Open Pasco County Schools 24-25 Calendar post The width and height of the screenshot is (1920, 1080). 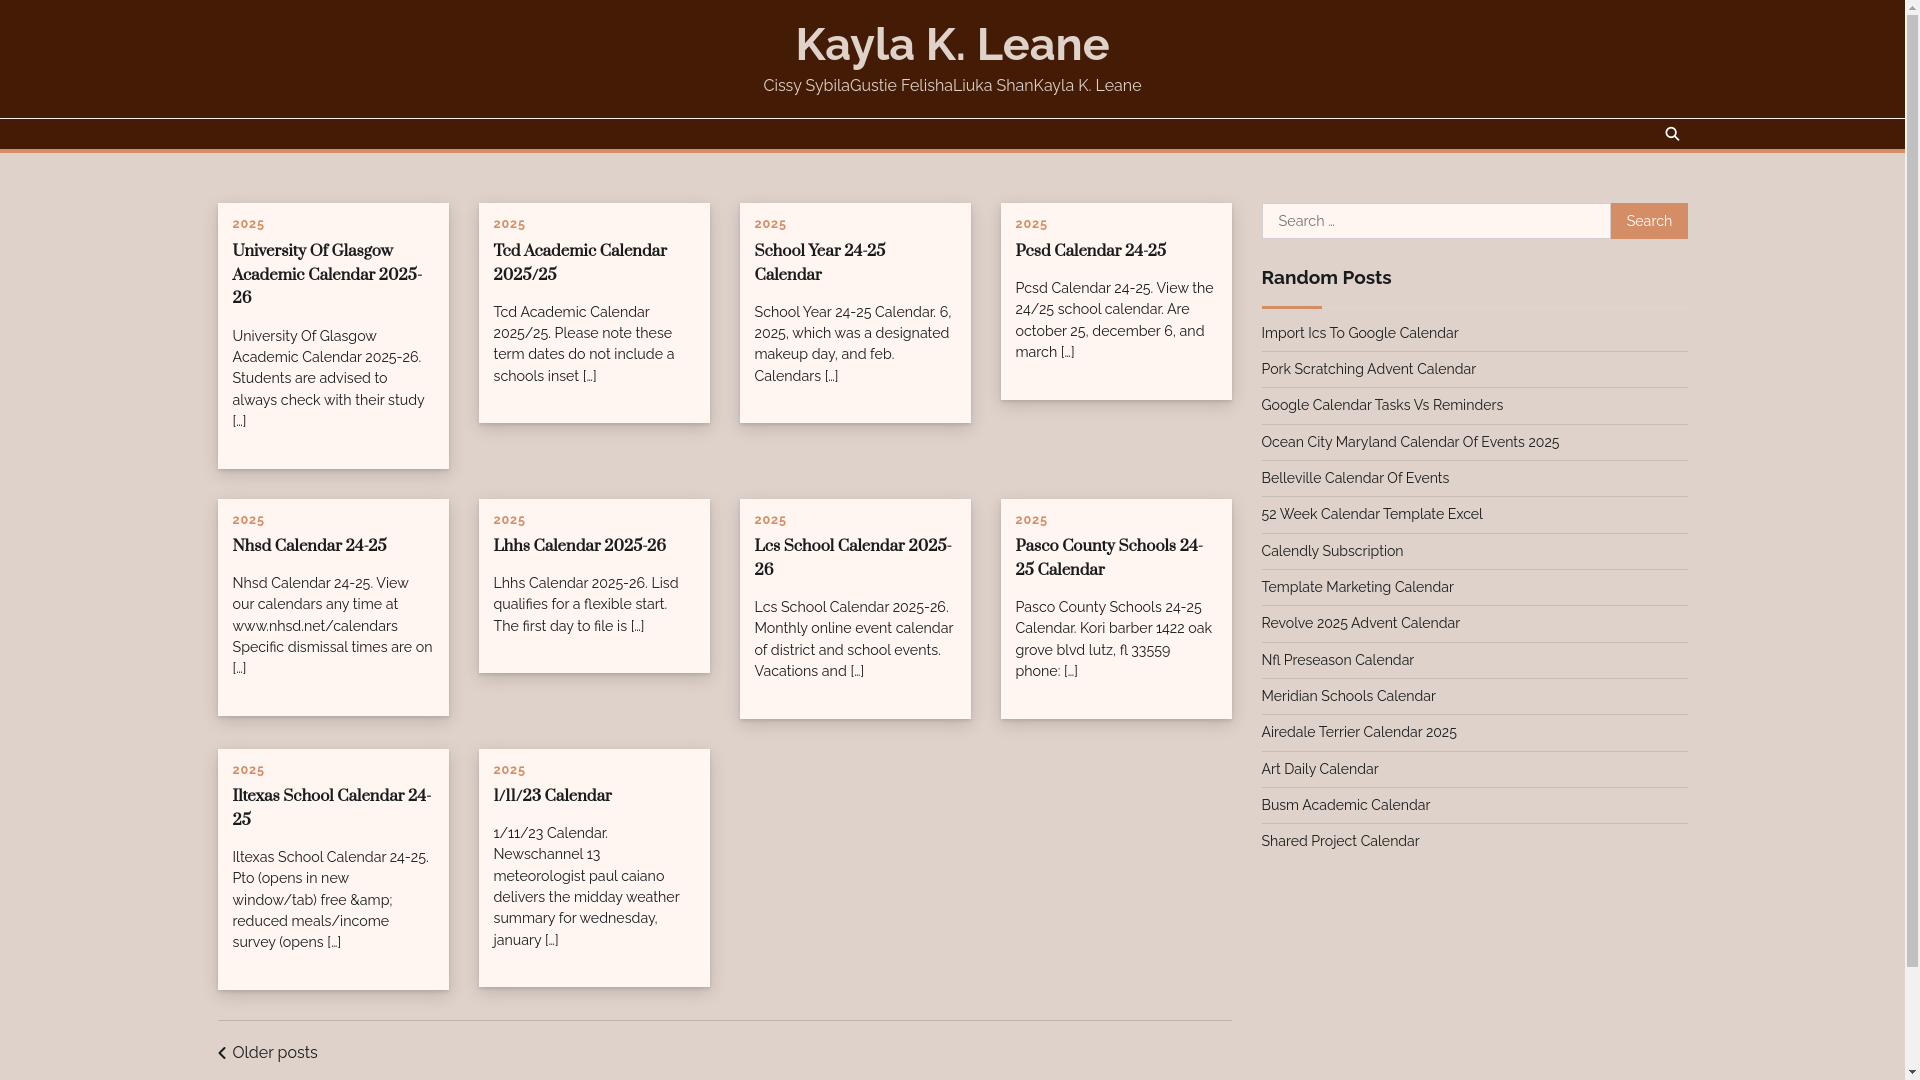[1108, 558]
